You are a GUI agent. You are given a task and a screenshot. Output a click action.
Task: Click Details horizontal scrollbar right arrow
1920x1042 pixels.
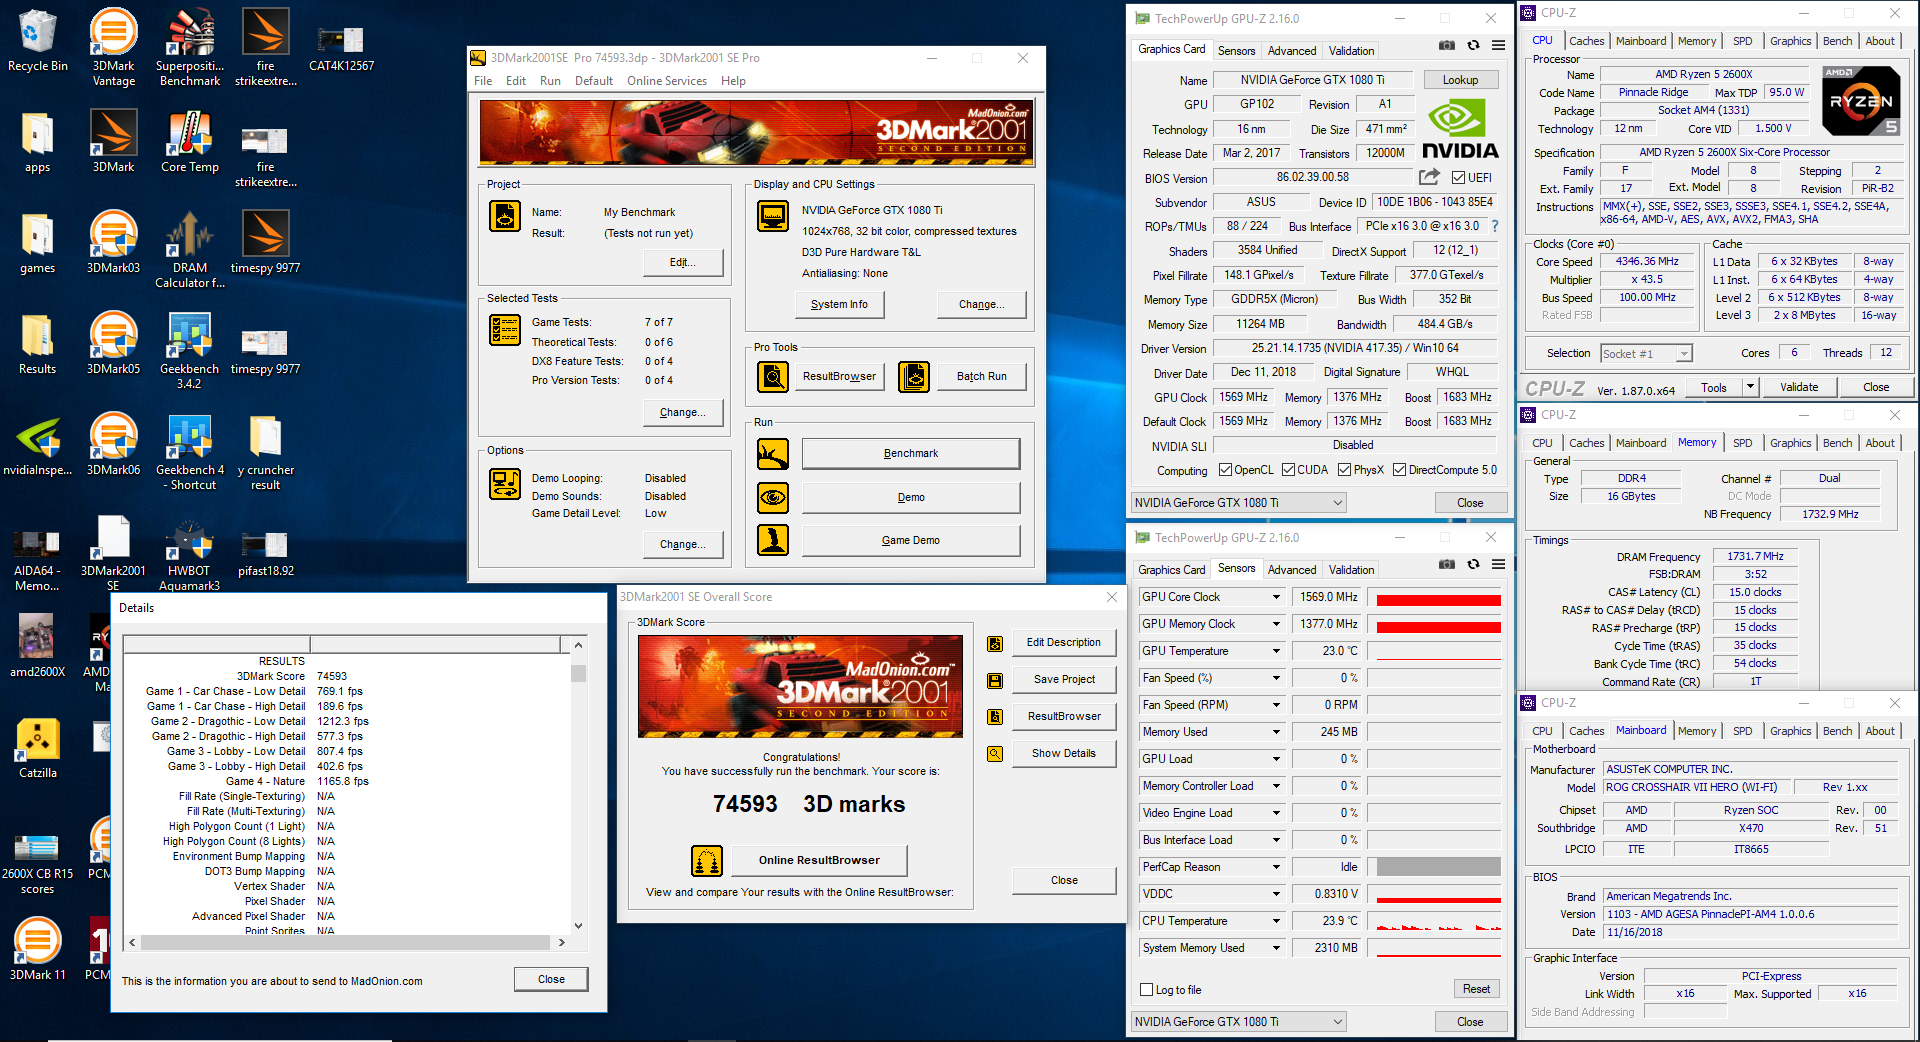tap(561, 942)
